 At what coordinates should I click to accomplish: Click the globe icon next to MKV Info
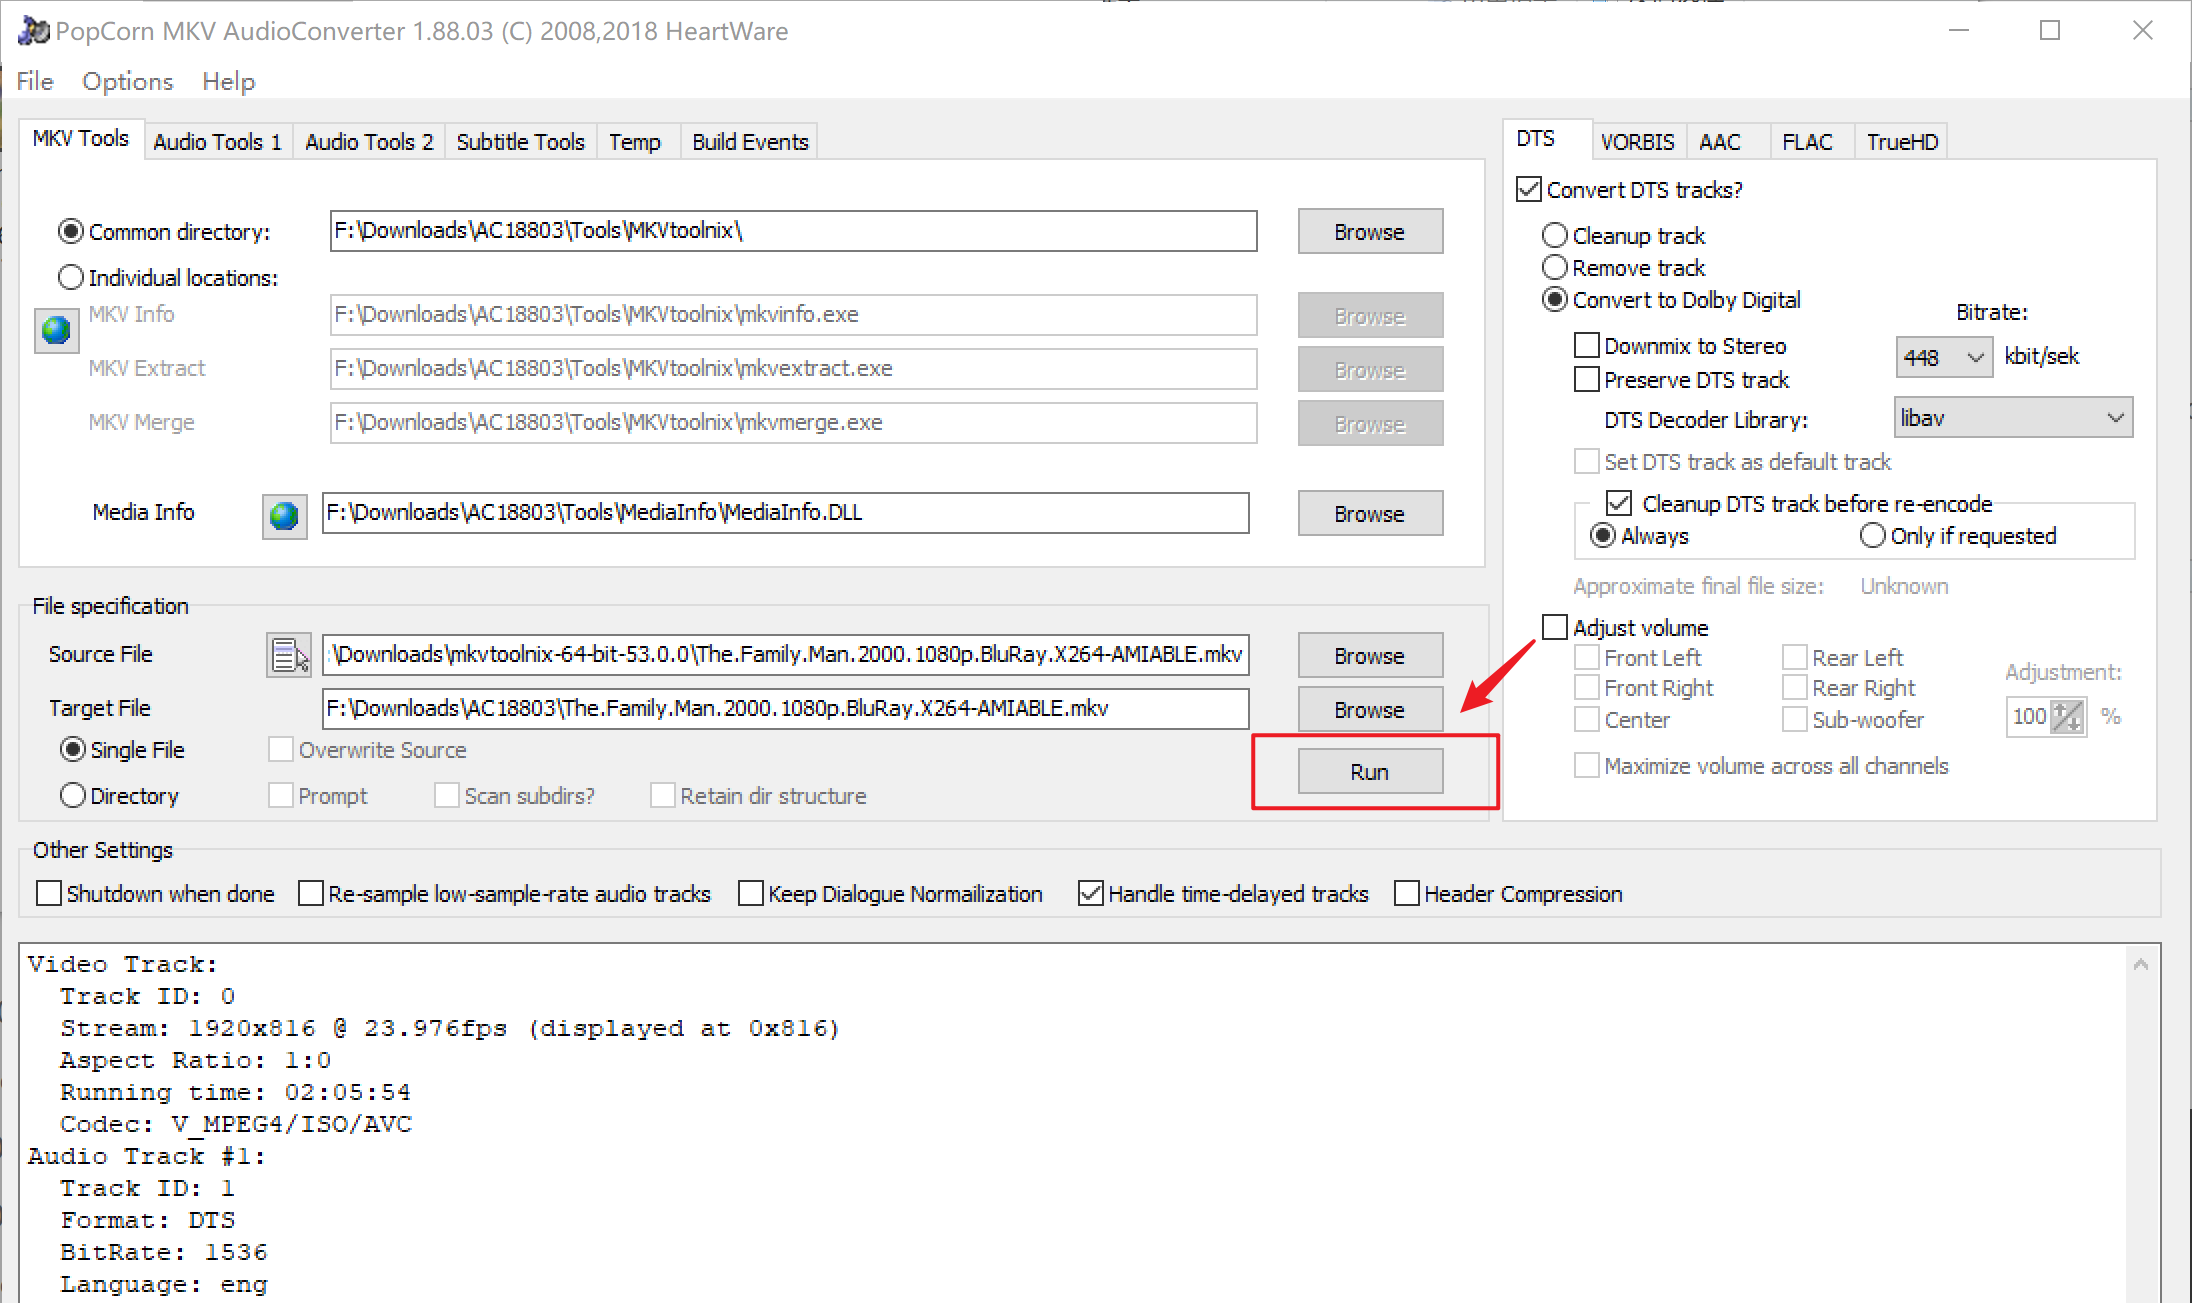56,330
